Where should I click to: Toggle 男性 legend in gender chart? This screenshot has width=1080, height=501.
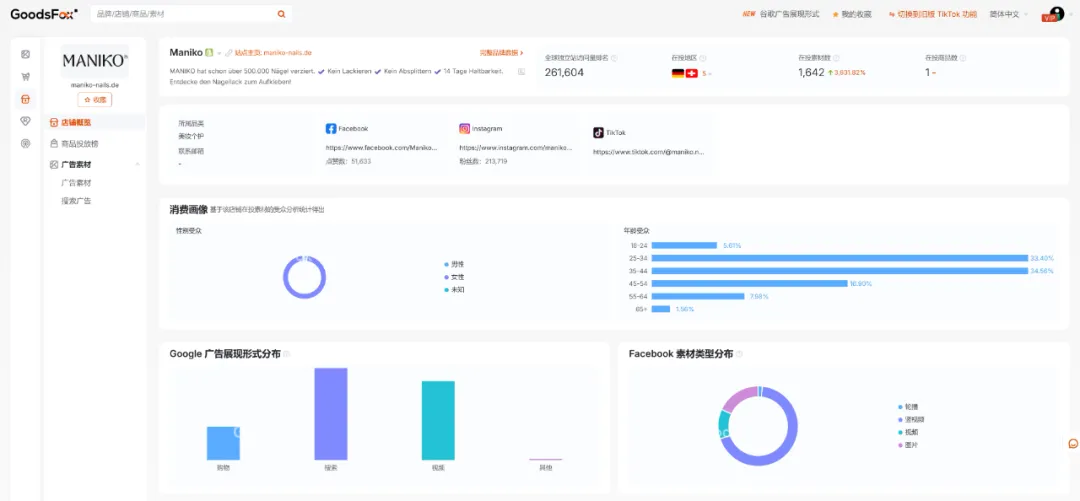tap(454, 264)
